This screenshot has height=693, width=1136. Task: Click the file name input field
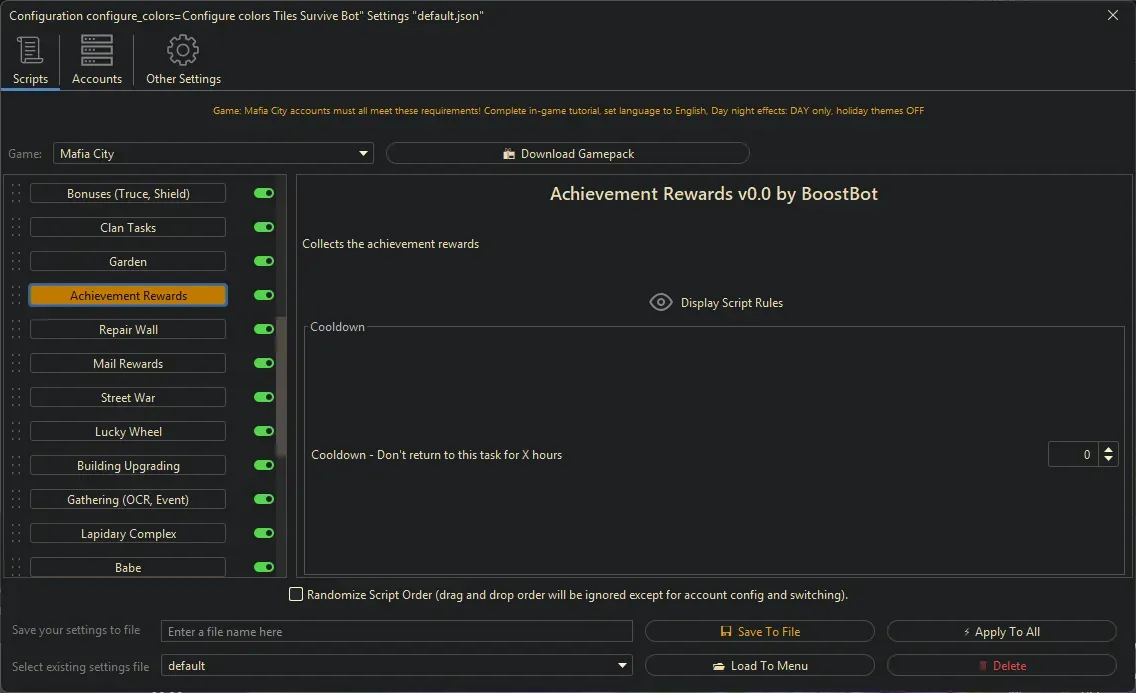coord(397,631)
